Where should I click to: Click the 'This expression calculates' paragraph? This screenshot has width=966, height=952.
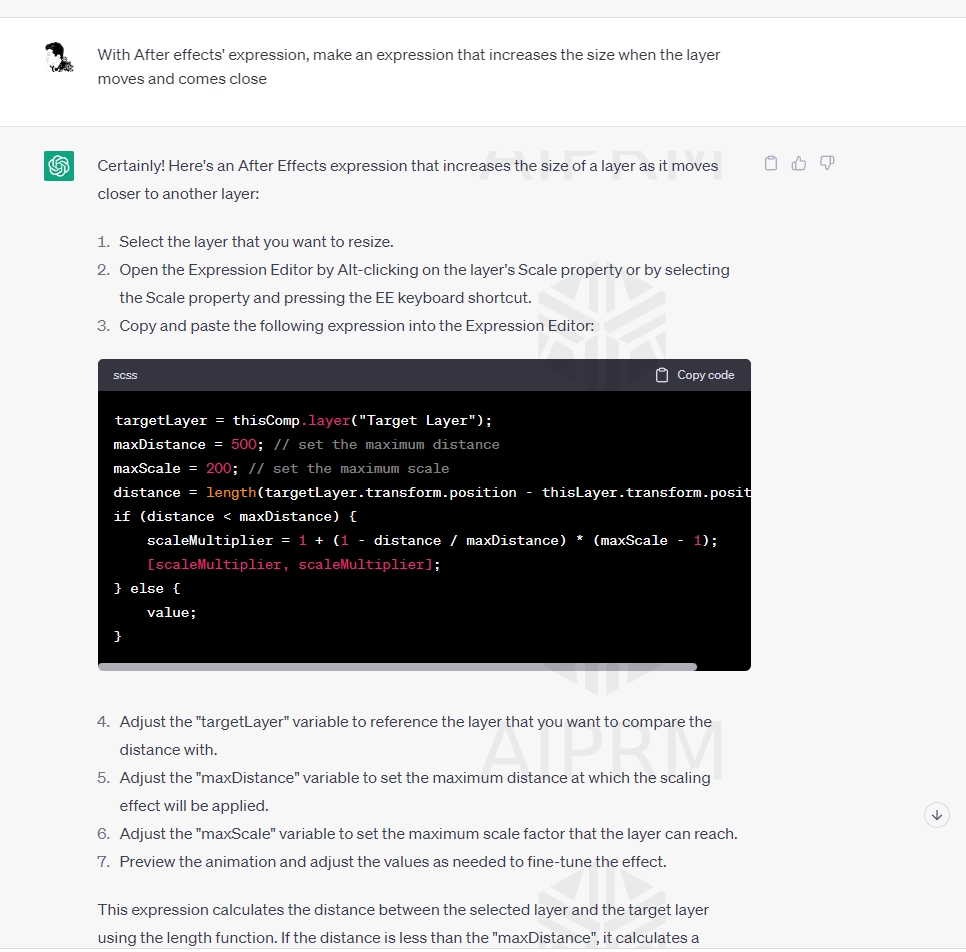[403, 924]
